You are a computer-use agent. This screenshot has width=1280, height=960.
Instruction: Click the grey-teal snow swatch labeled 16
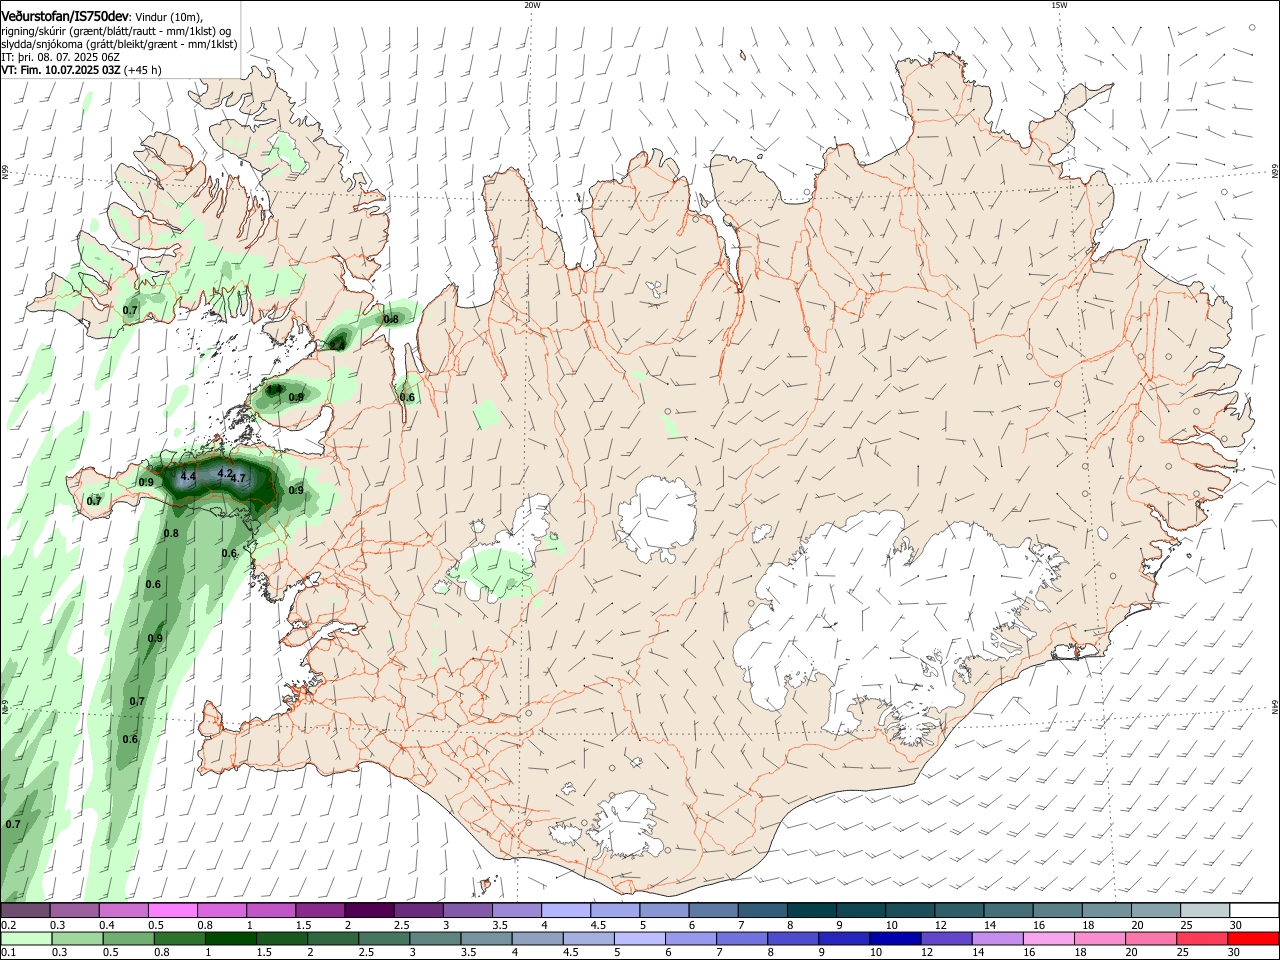1057,911
